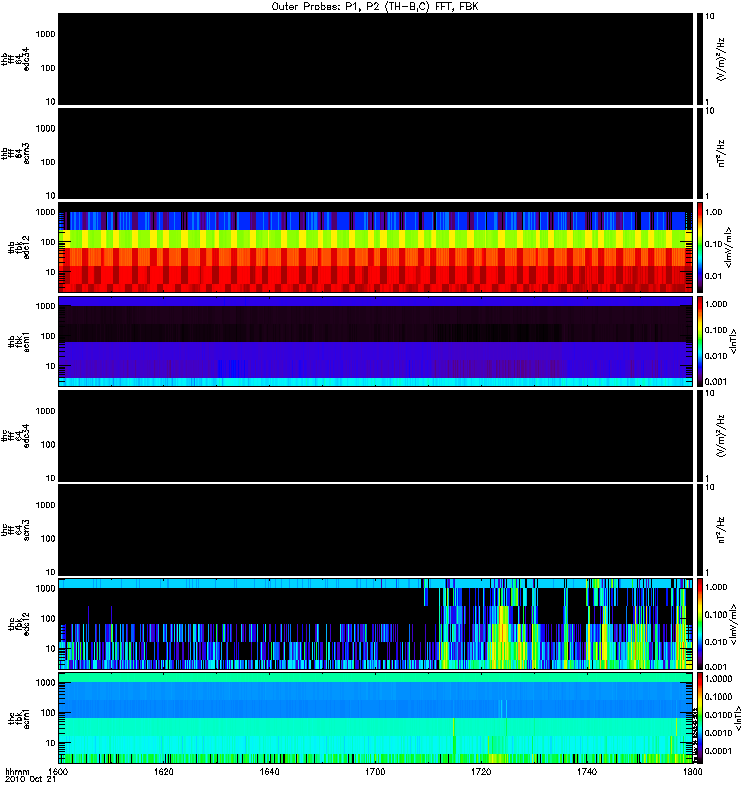Click the <|nT|> unit label of thb scm1
Viewport: 750px width, 800px height.
click(x=733, y=341)
